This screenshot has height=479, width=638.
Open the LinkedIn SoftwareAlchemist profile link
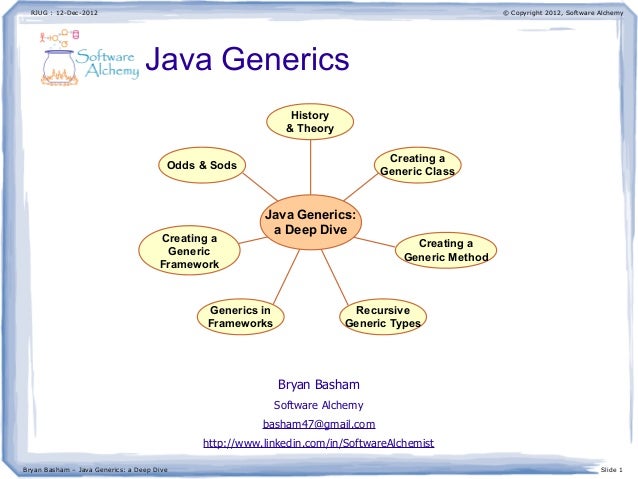[319, 443]
